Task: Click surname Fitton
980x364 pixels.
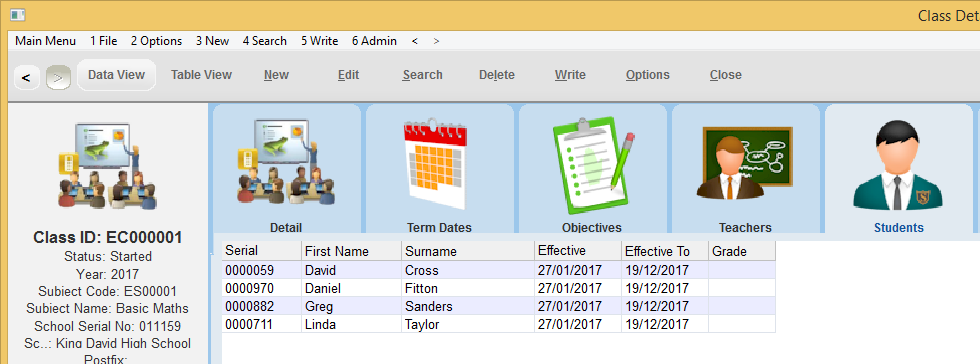Action: [468, 288]
